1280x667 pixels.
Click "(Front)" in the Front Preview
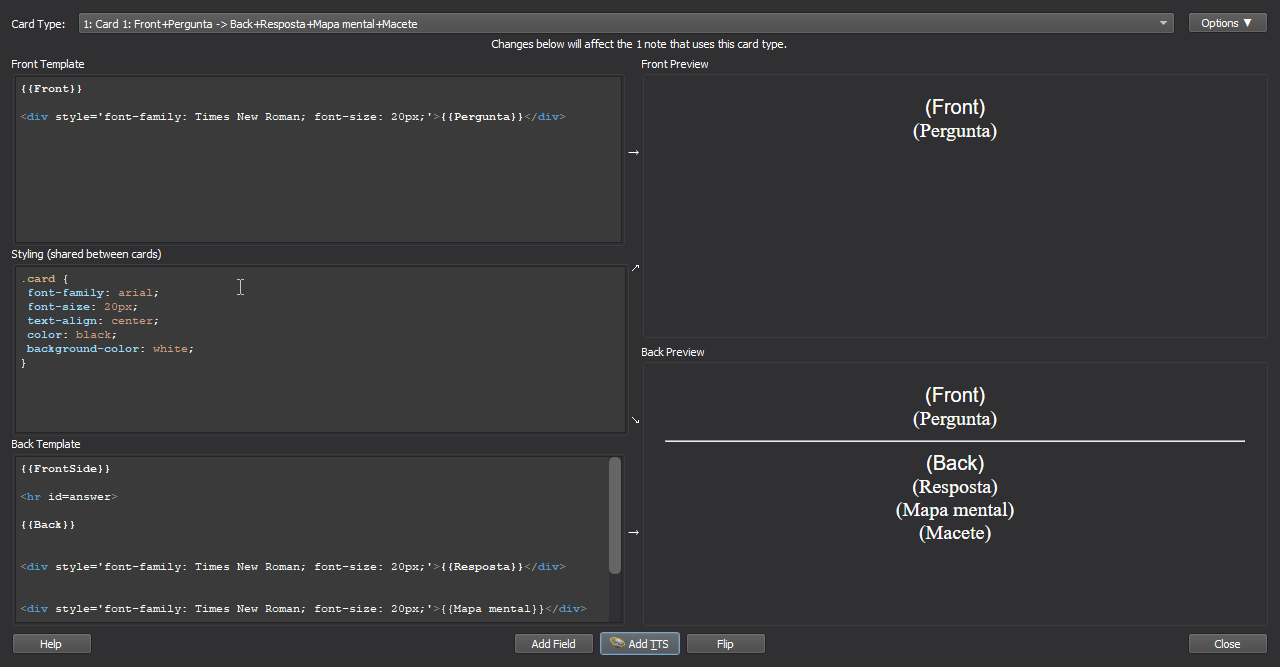(955, 107)
